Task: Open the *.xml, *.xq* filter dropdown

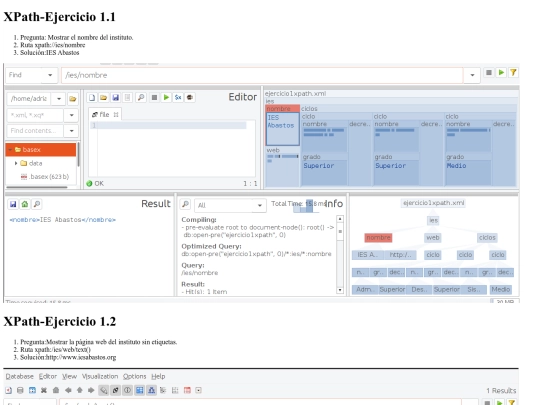Action: 72,115
